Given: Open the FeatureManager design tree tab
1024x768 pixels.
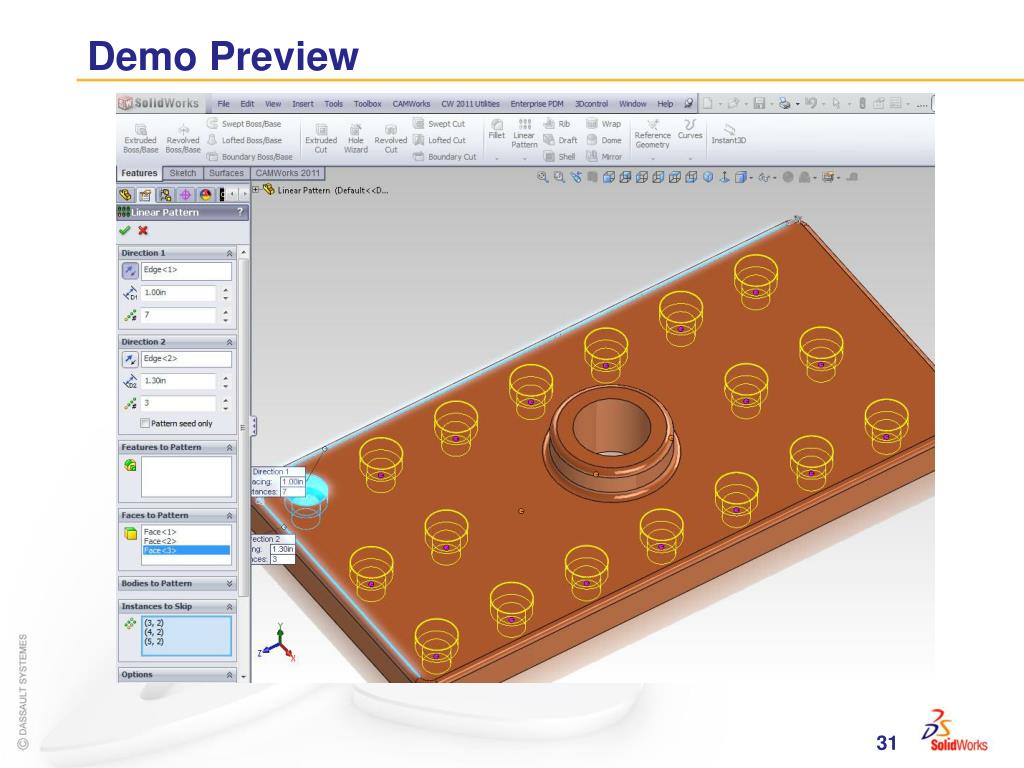Looking at the screenshot, I should point(125,195).
